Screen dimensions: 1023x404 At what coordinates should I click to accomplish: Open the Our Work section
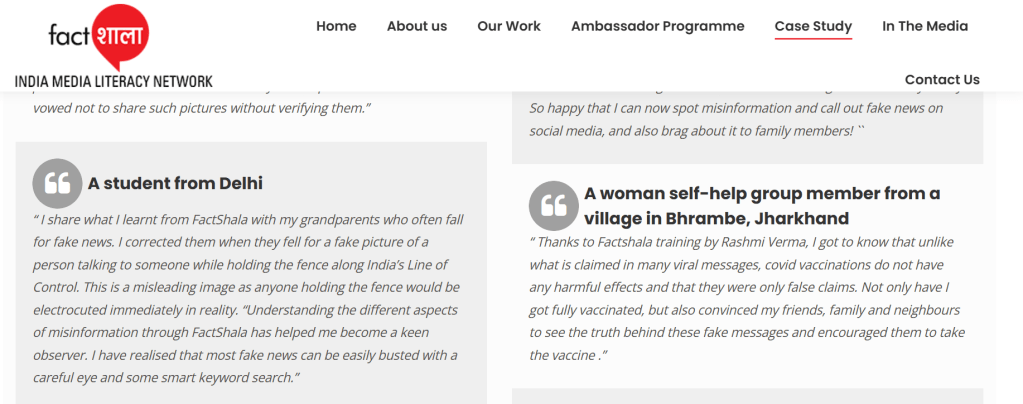click(x=509, y=26)
